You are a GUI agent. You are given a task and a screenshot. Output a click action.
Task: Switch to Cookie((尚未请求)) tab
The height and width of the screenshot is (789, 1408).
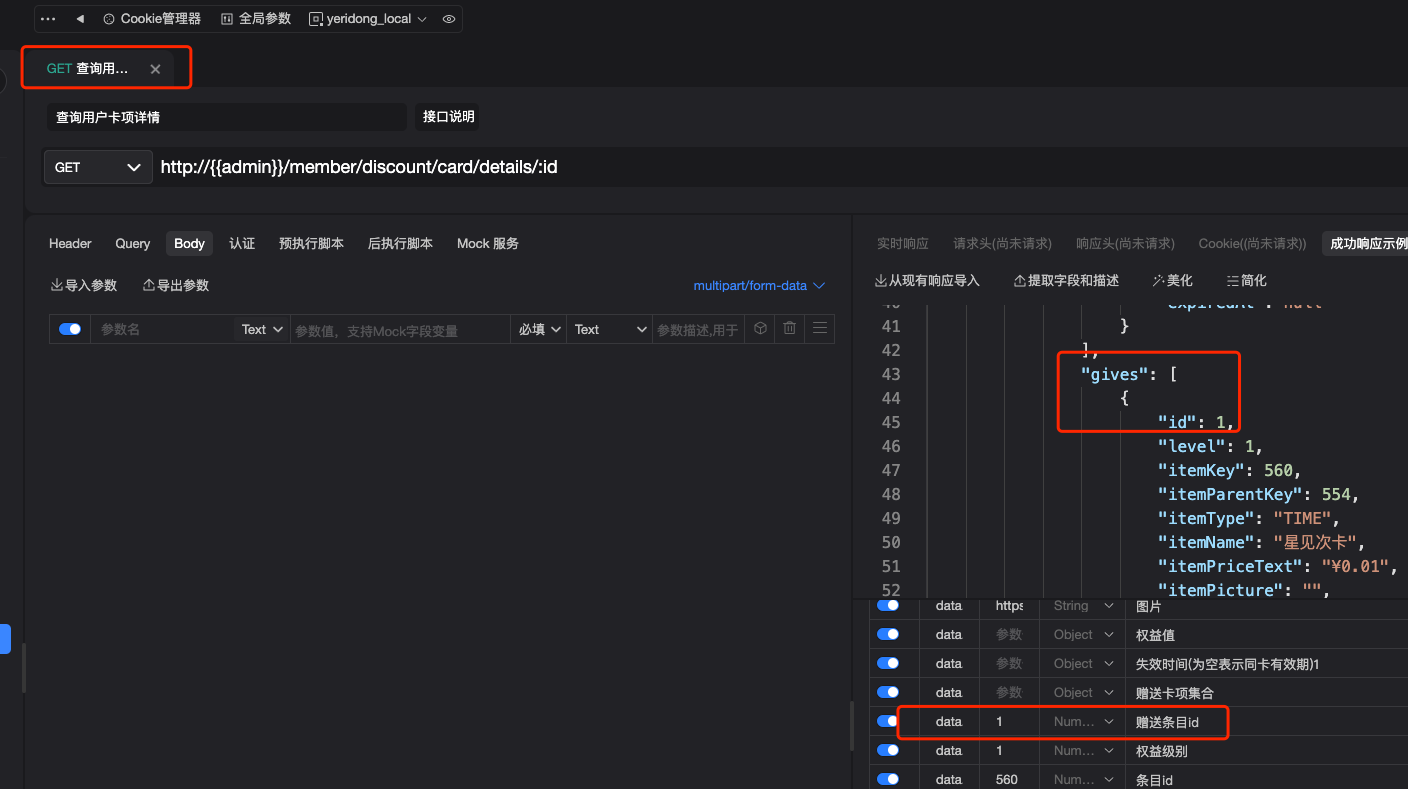pyautogui.click(x=1252, y=243)
